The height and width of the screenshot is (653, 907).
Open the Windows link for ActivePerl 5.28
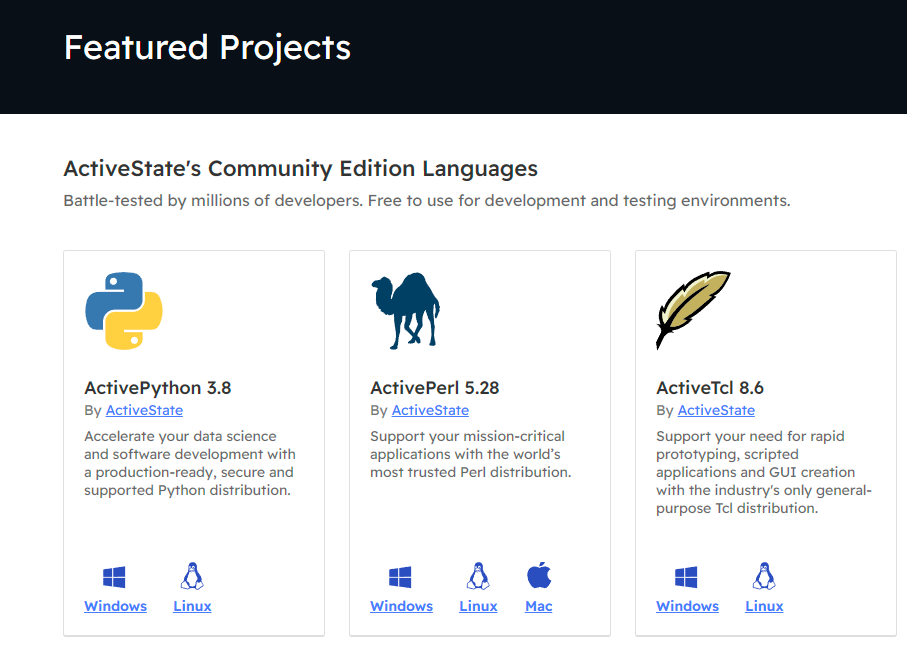[x=401, y=606]
